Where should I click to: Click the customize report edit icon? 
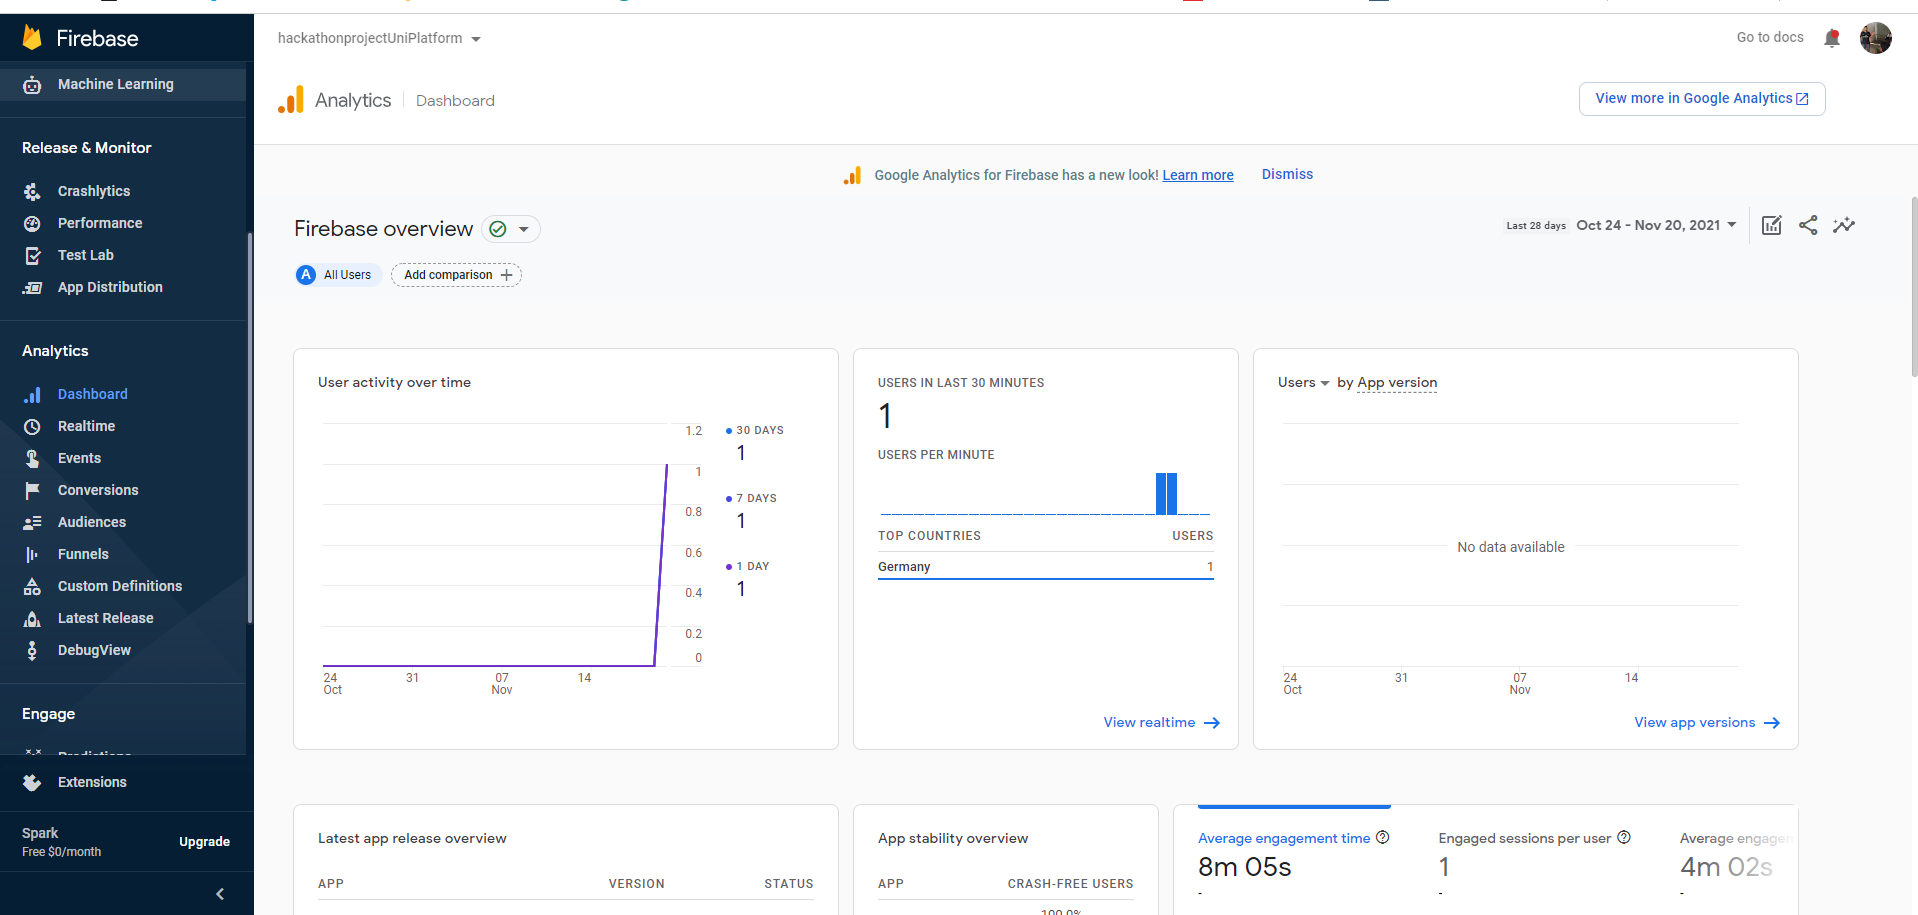tap(1772, 225)
